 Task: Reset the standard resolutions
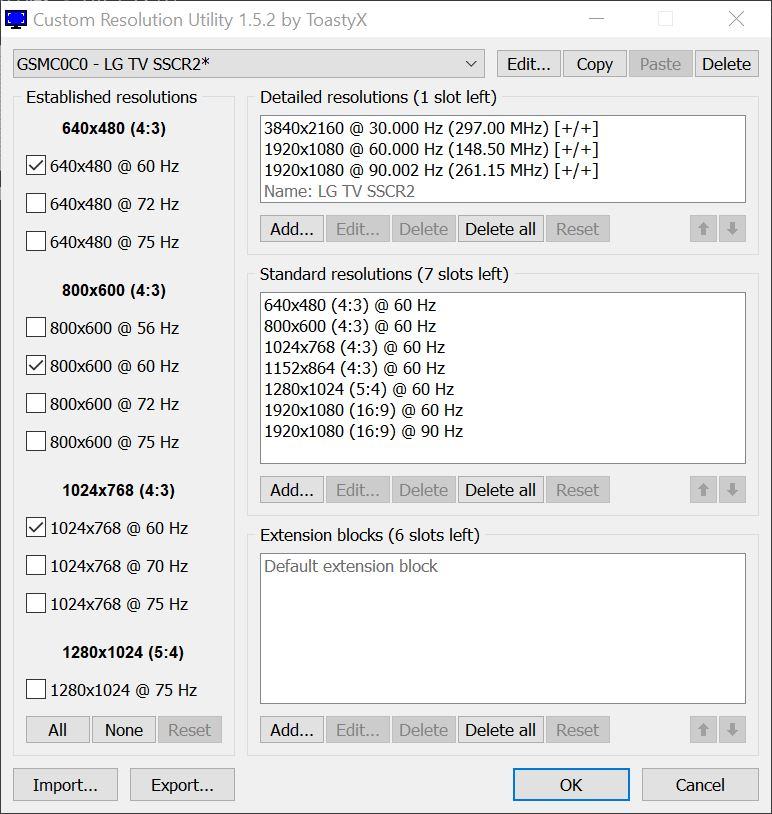pyautogui.click(x=578, y=490)
